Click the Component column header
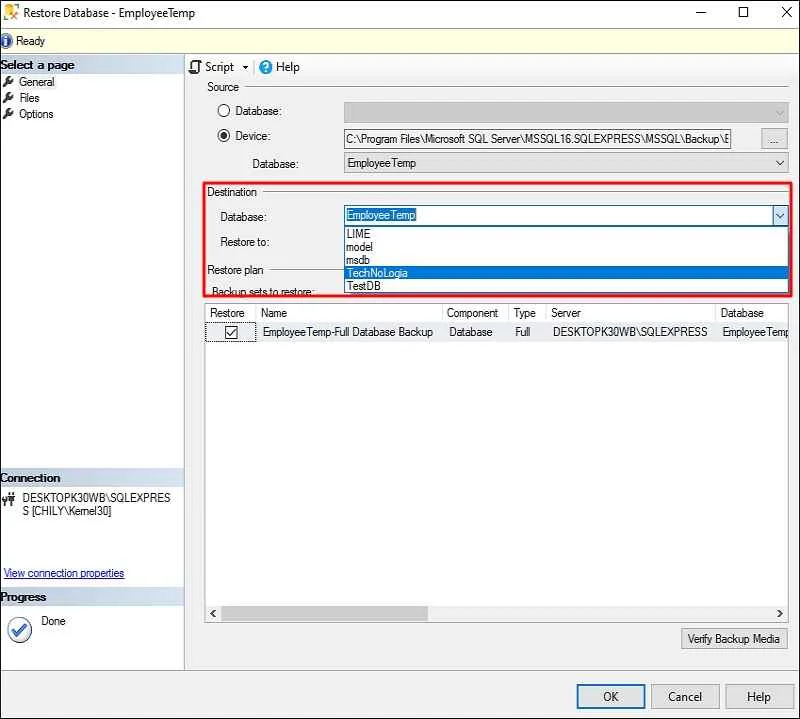 point(475,313)
